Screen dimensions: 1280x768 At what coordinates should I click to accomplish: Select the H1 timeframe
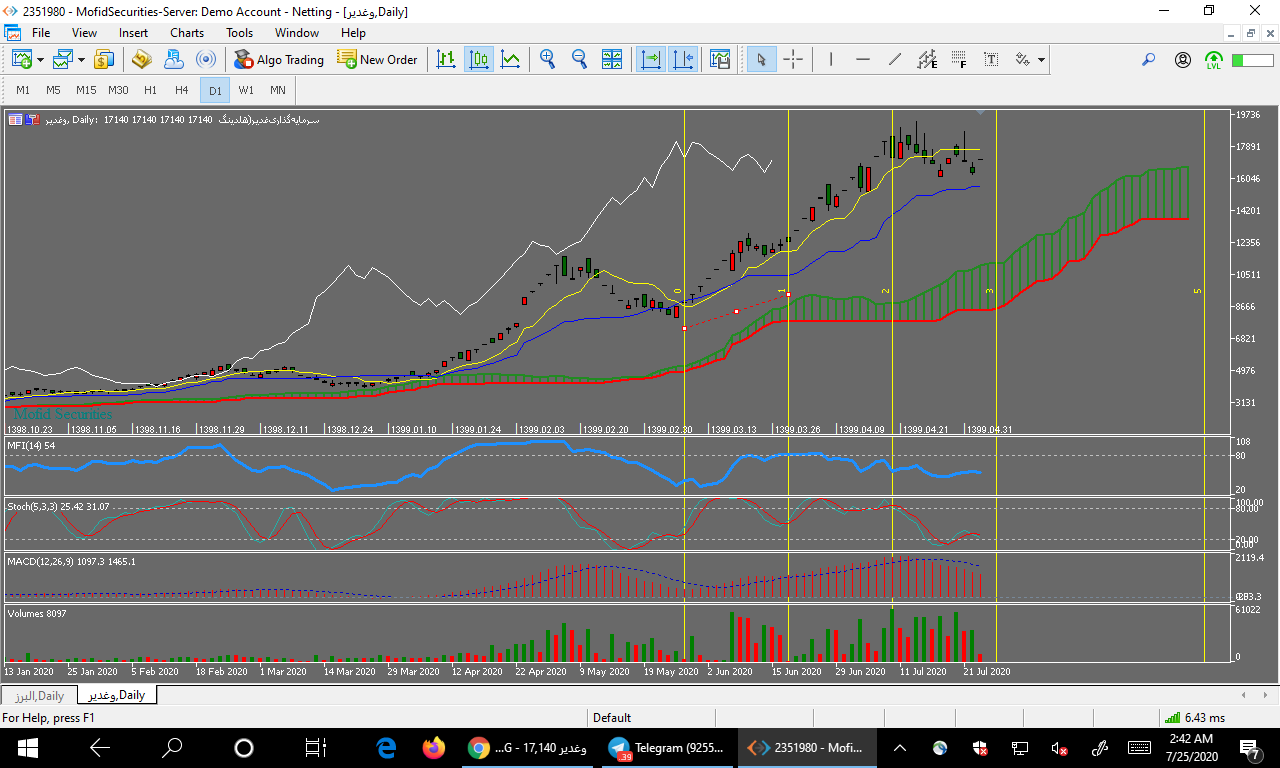[x=151, y=90]
